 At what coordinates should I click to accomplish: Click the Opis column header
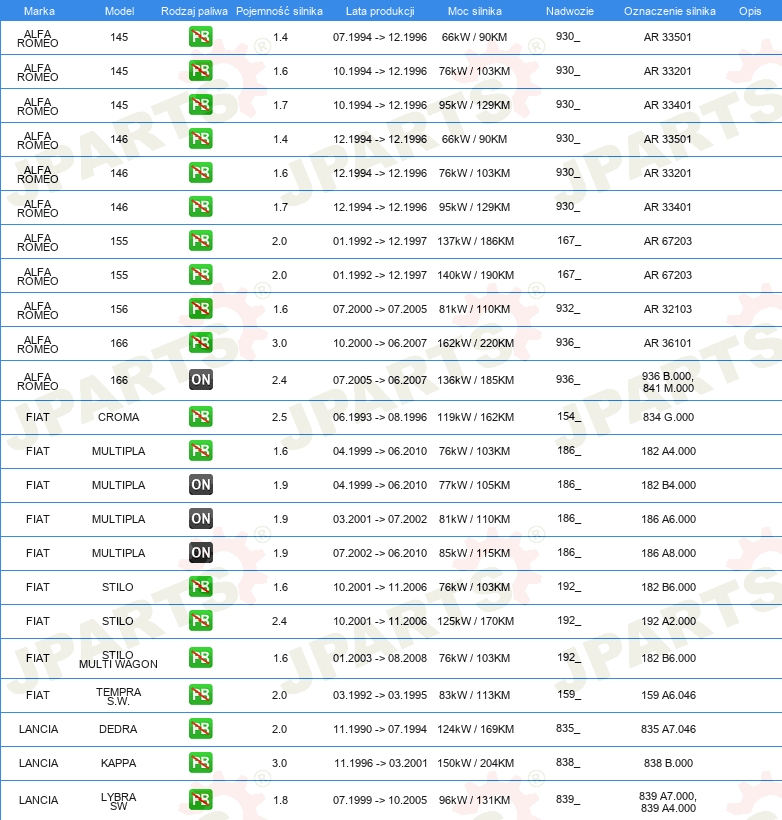coord(750,11)
